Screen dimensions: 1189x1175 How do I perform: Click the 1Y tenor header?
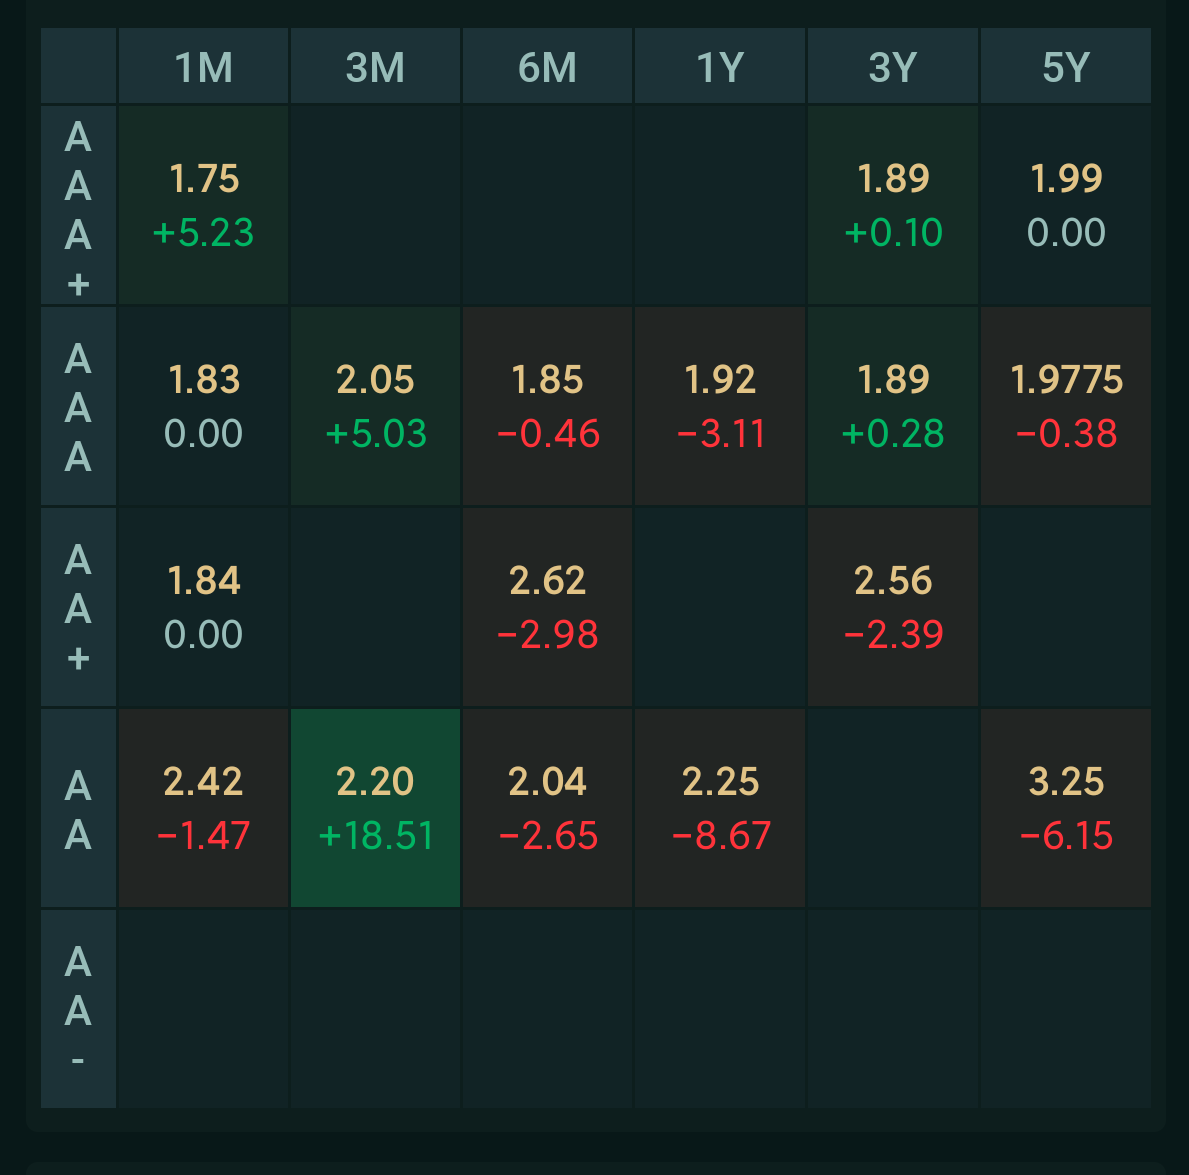click(x=720, y=66)
